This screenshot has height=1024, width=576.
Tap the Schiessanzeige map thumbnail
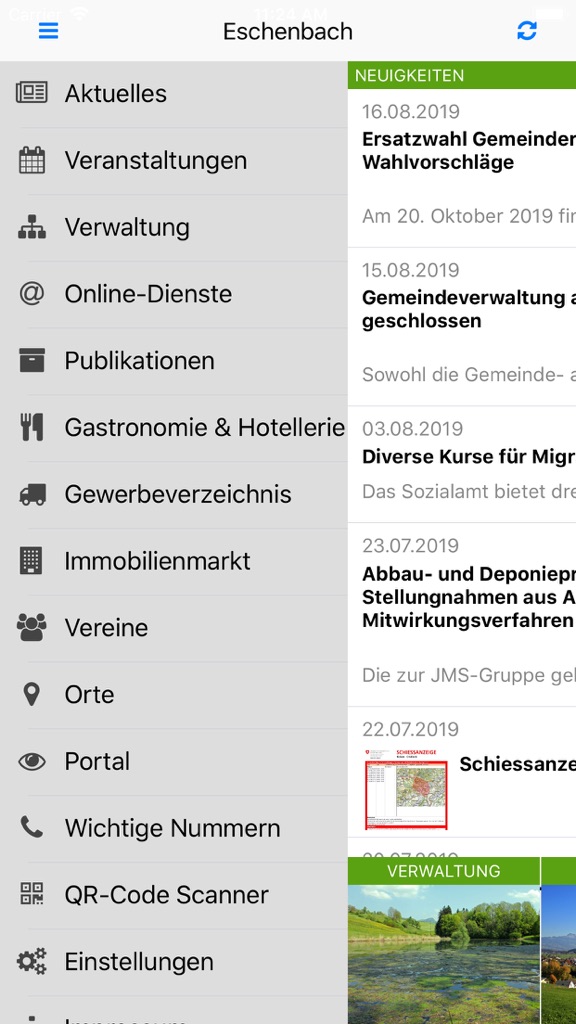[x=406, y=789]
